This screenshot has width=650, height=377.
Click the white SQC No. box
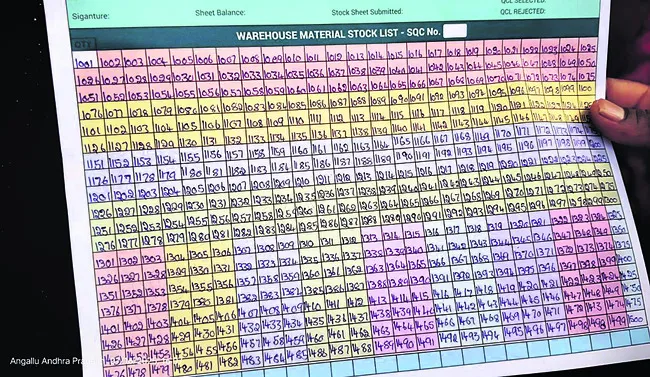coord(455,31)
